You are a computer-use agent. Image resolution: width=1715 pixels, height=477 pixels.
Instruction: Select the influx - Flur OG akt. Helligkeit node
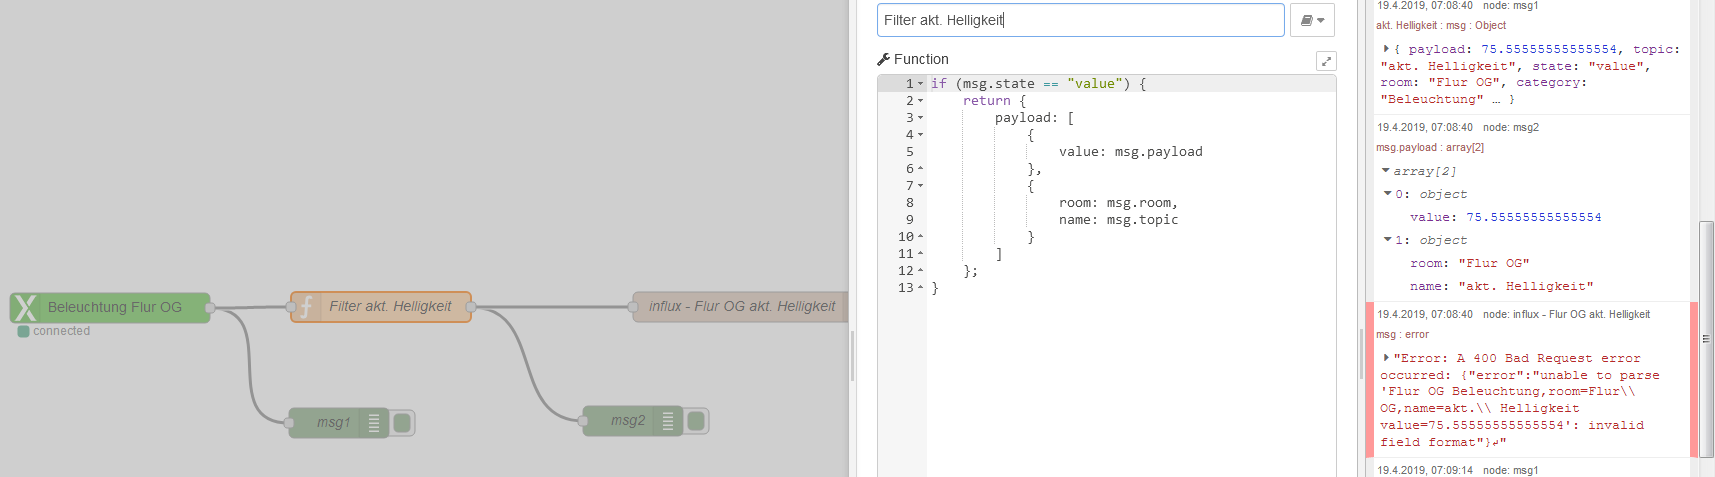pos(741,307)
